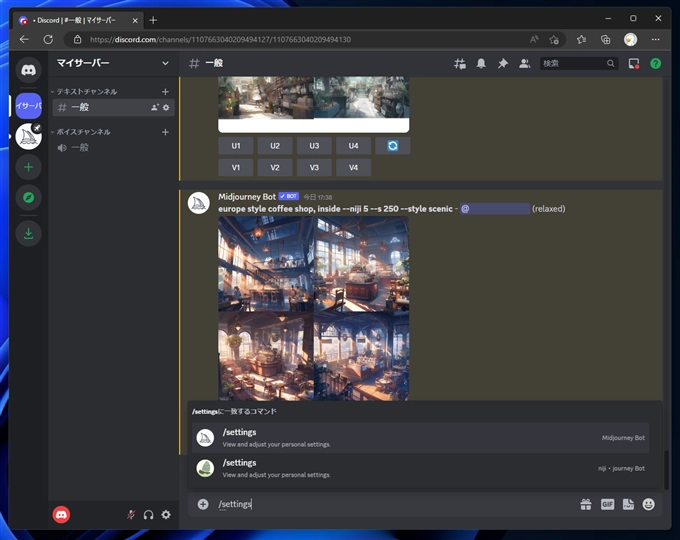680x540 pixels.
Task: Expand the マイサーバー server dropdown menu
Action: point(165,63)
